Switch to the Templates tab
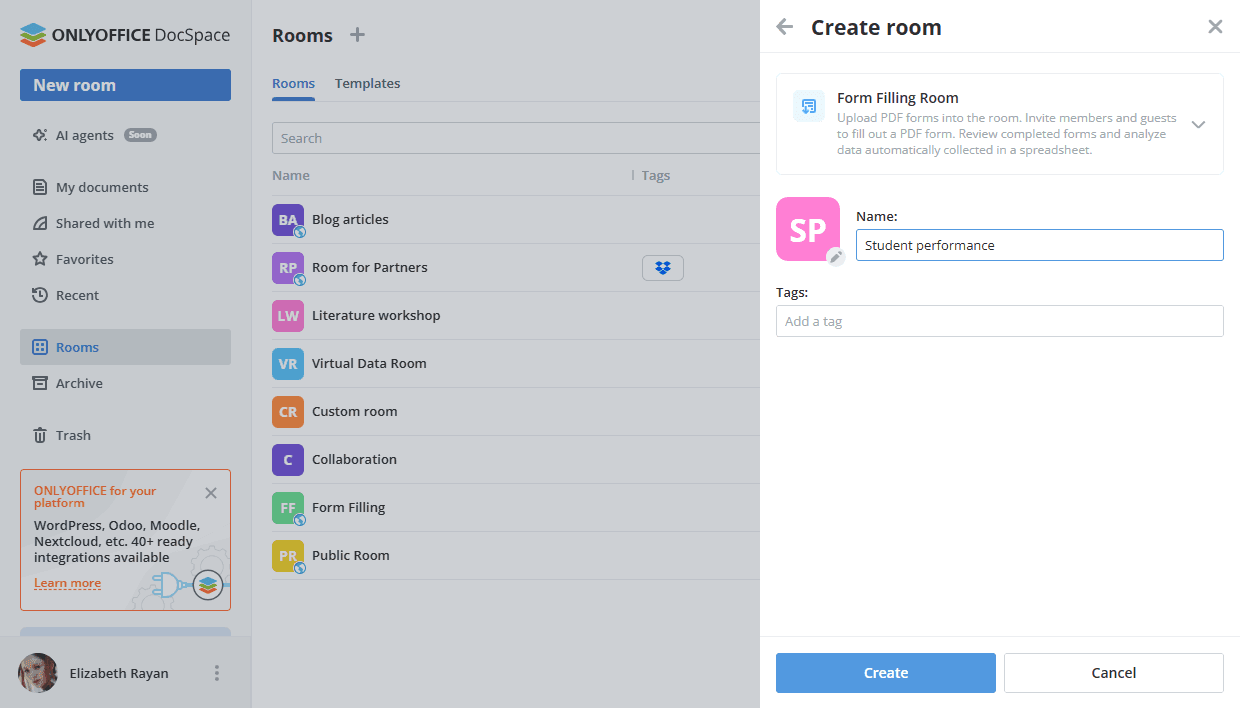The image size is (1240, 708). click(x=367, y=84)
